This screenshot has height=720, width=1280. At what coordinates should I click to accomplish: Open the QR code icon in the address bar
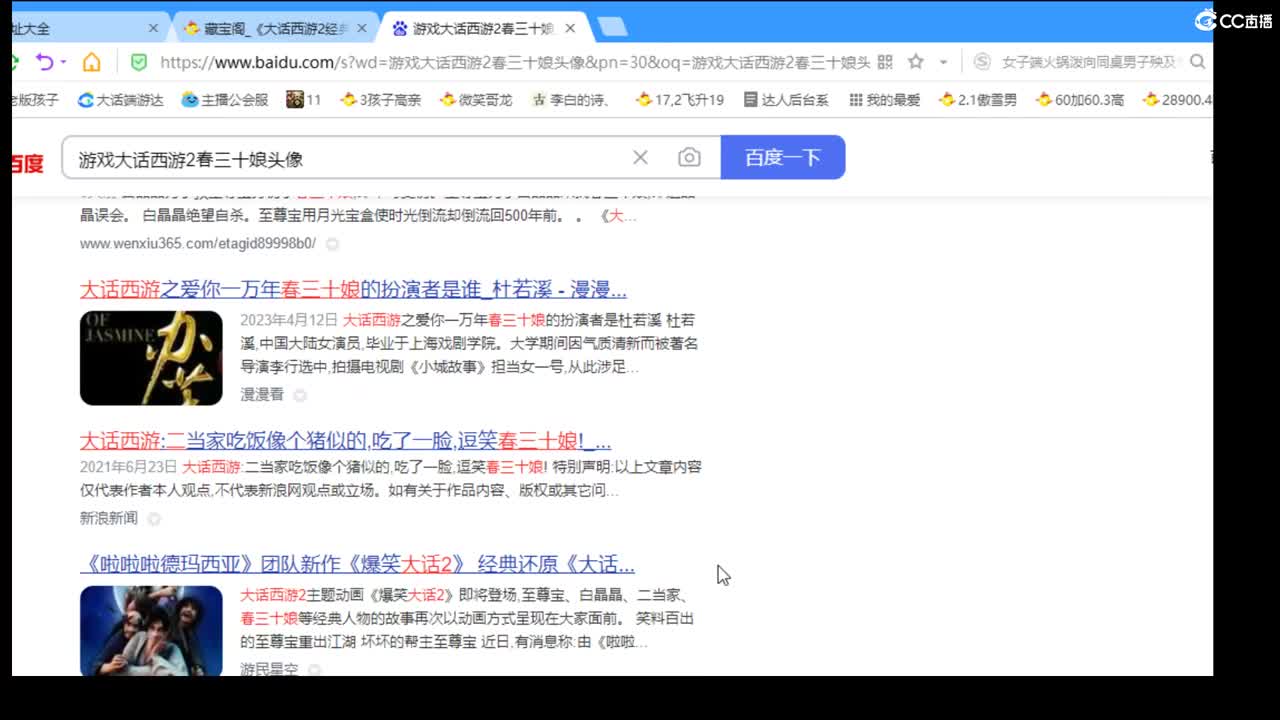point(884,62)
